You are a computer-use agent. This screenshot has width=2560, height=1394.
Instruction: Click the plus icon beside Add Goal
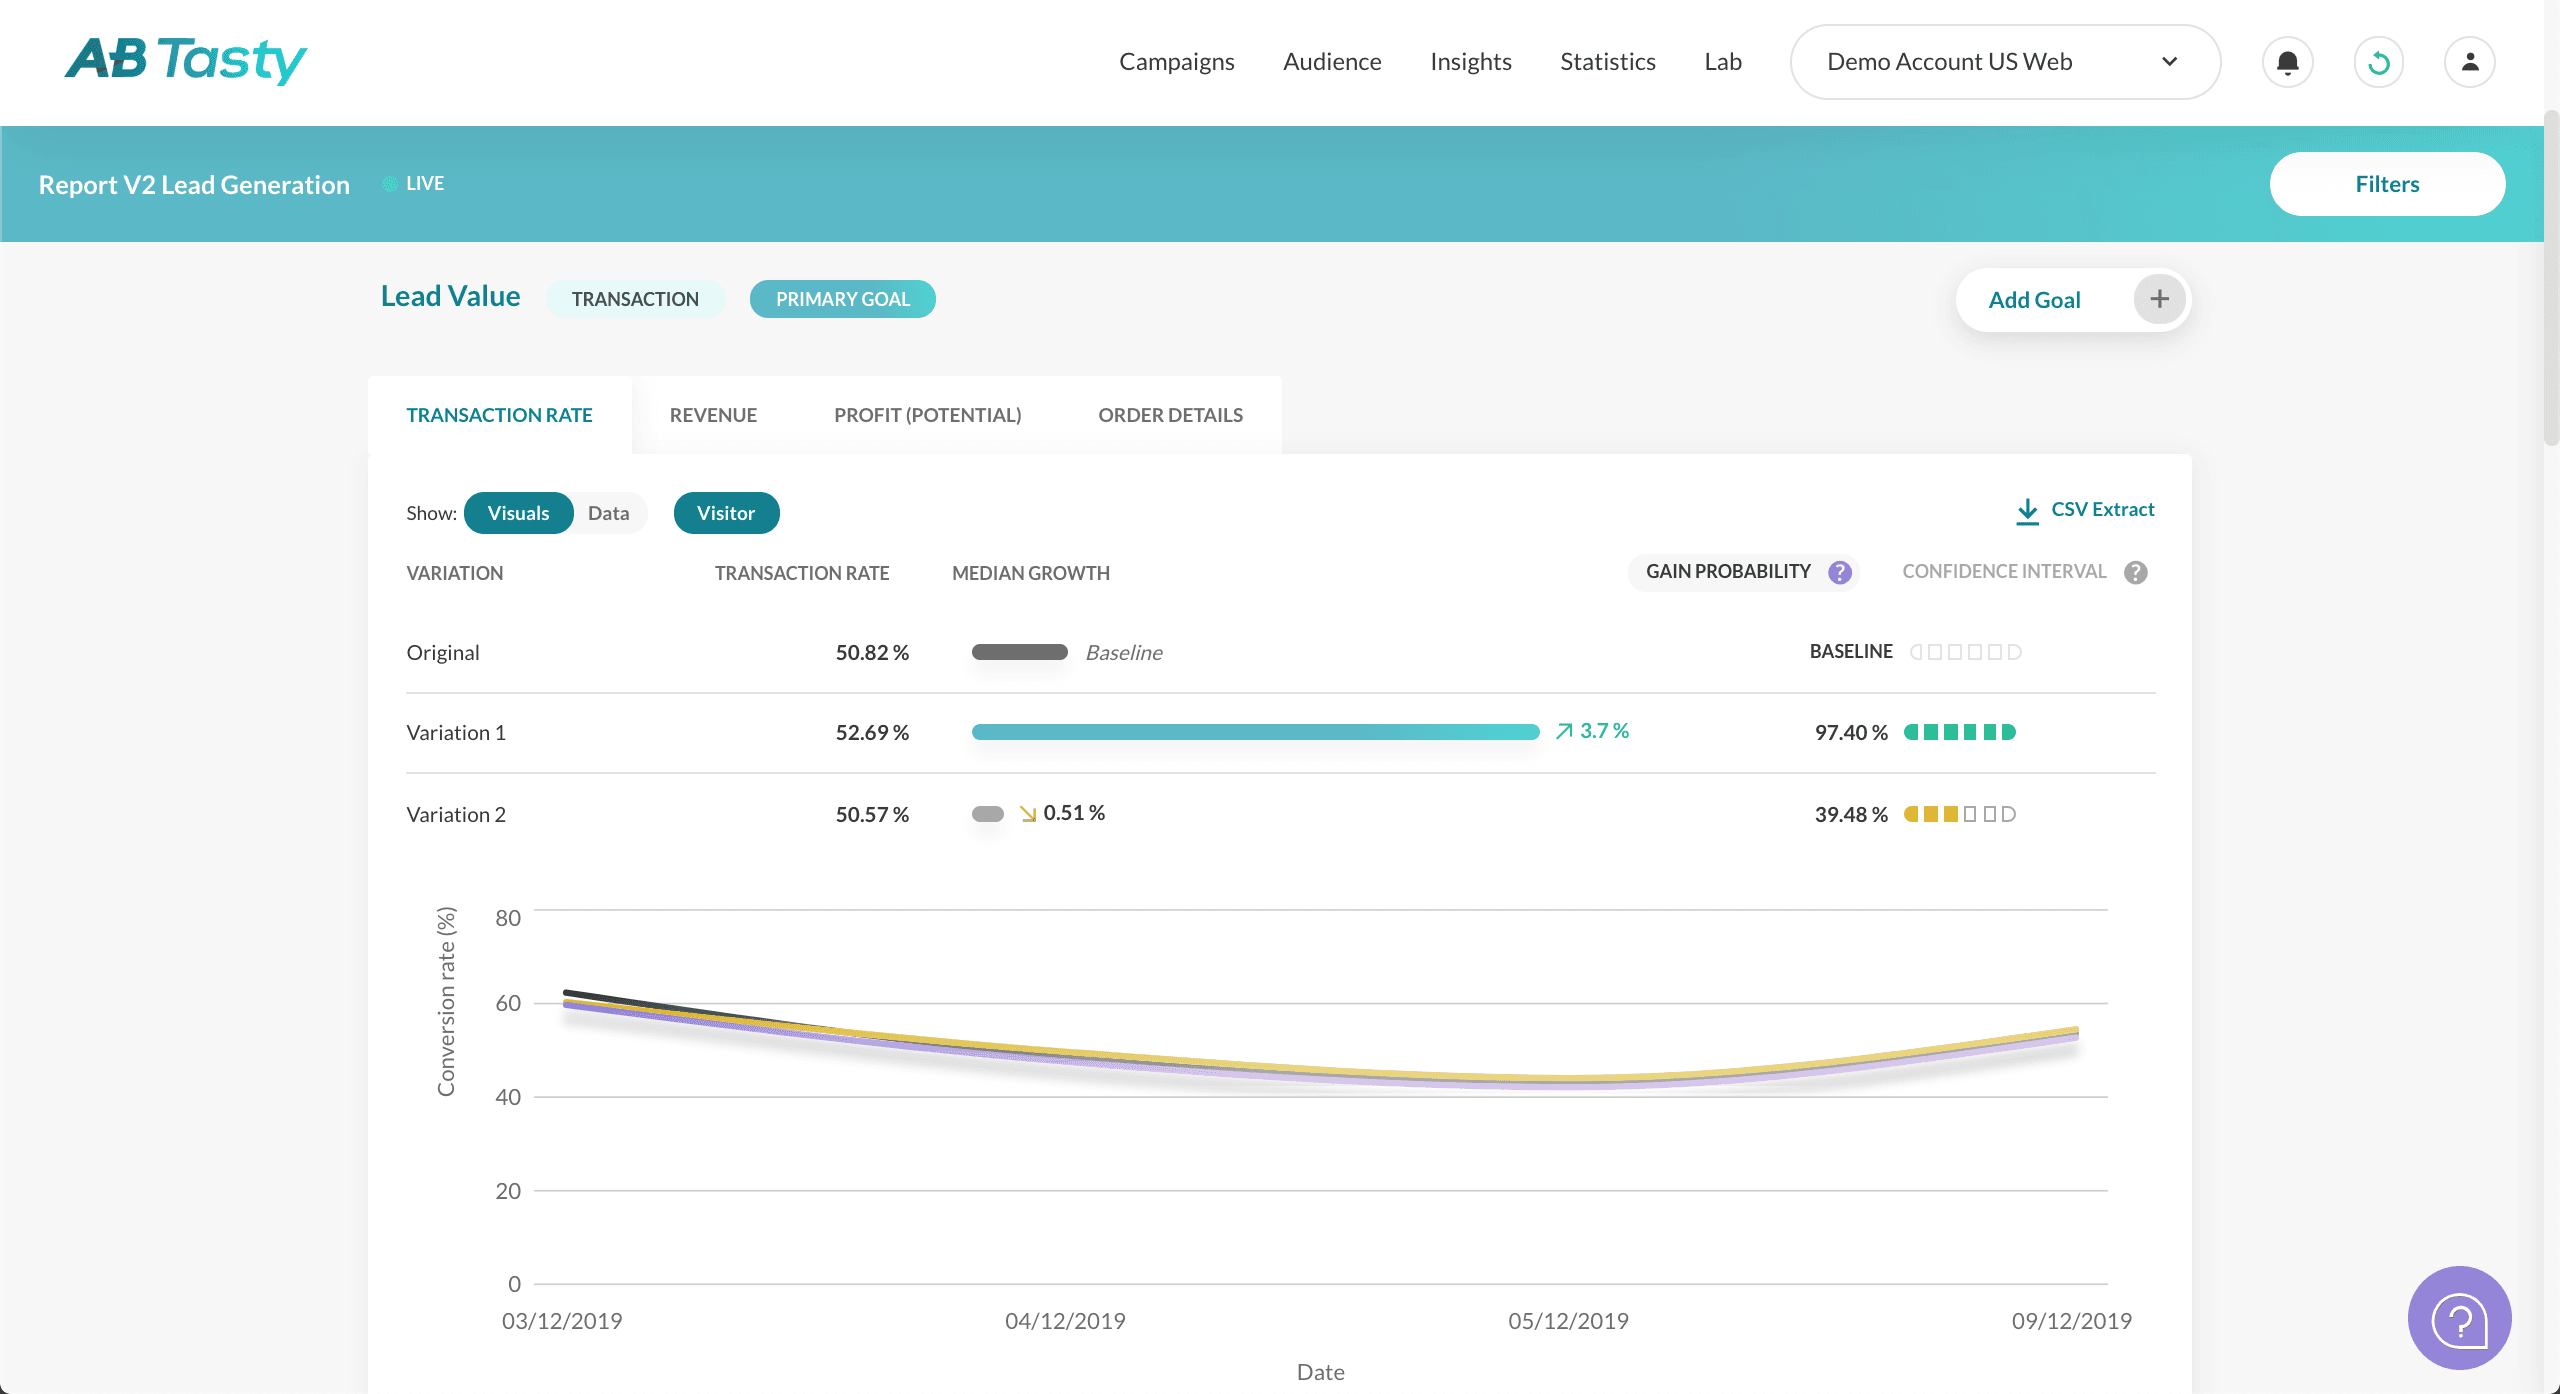click(2159, 299)
